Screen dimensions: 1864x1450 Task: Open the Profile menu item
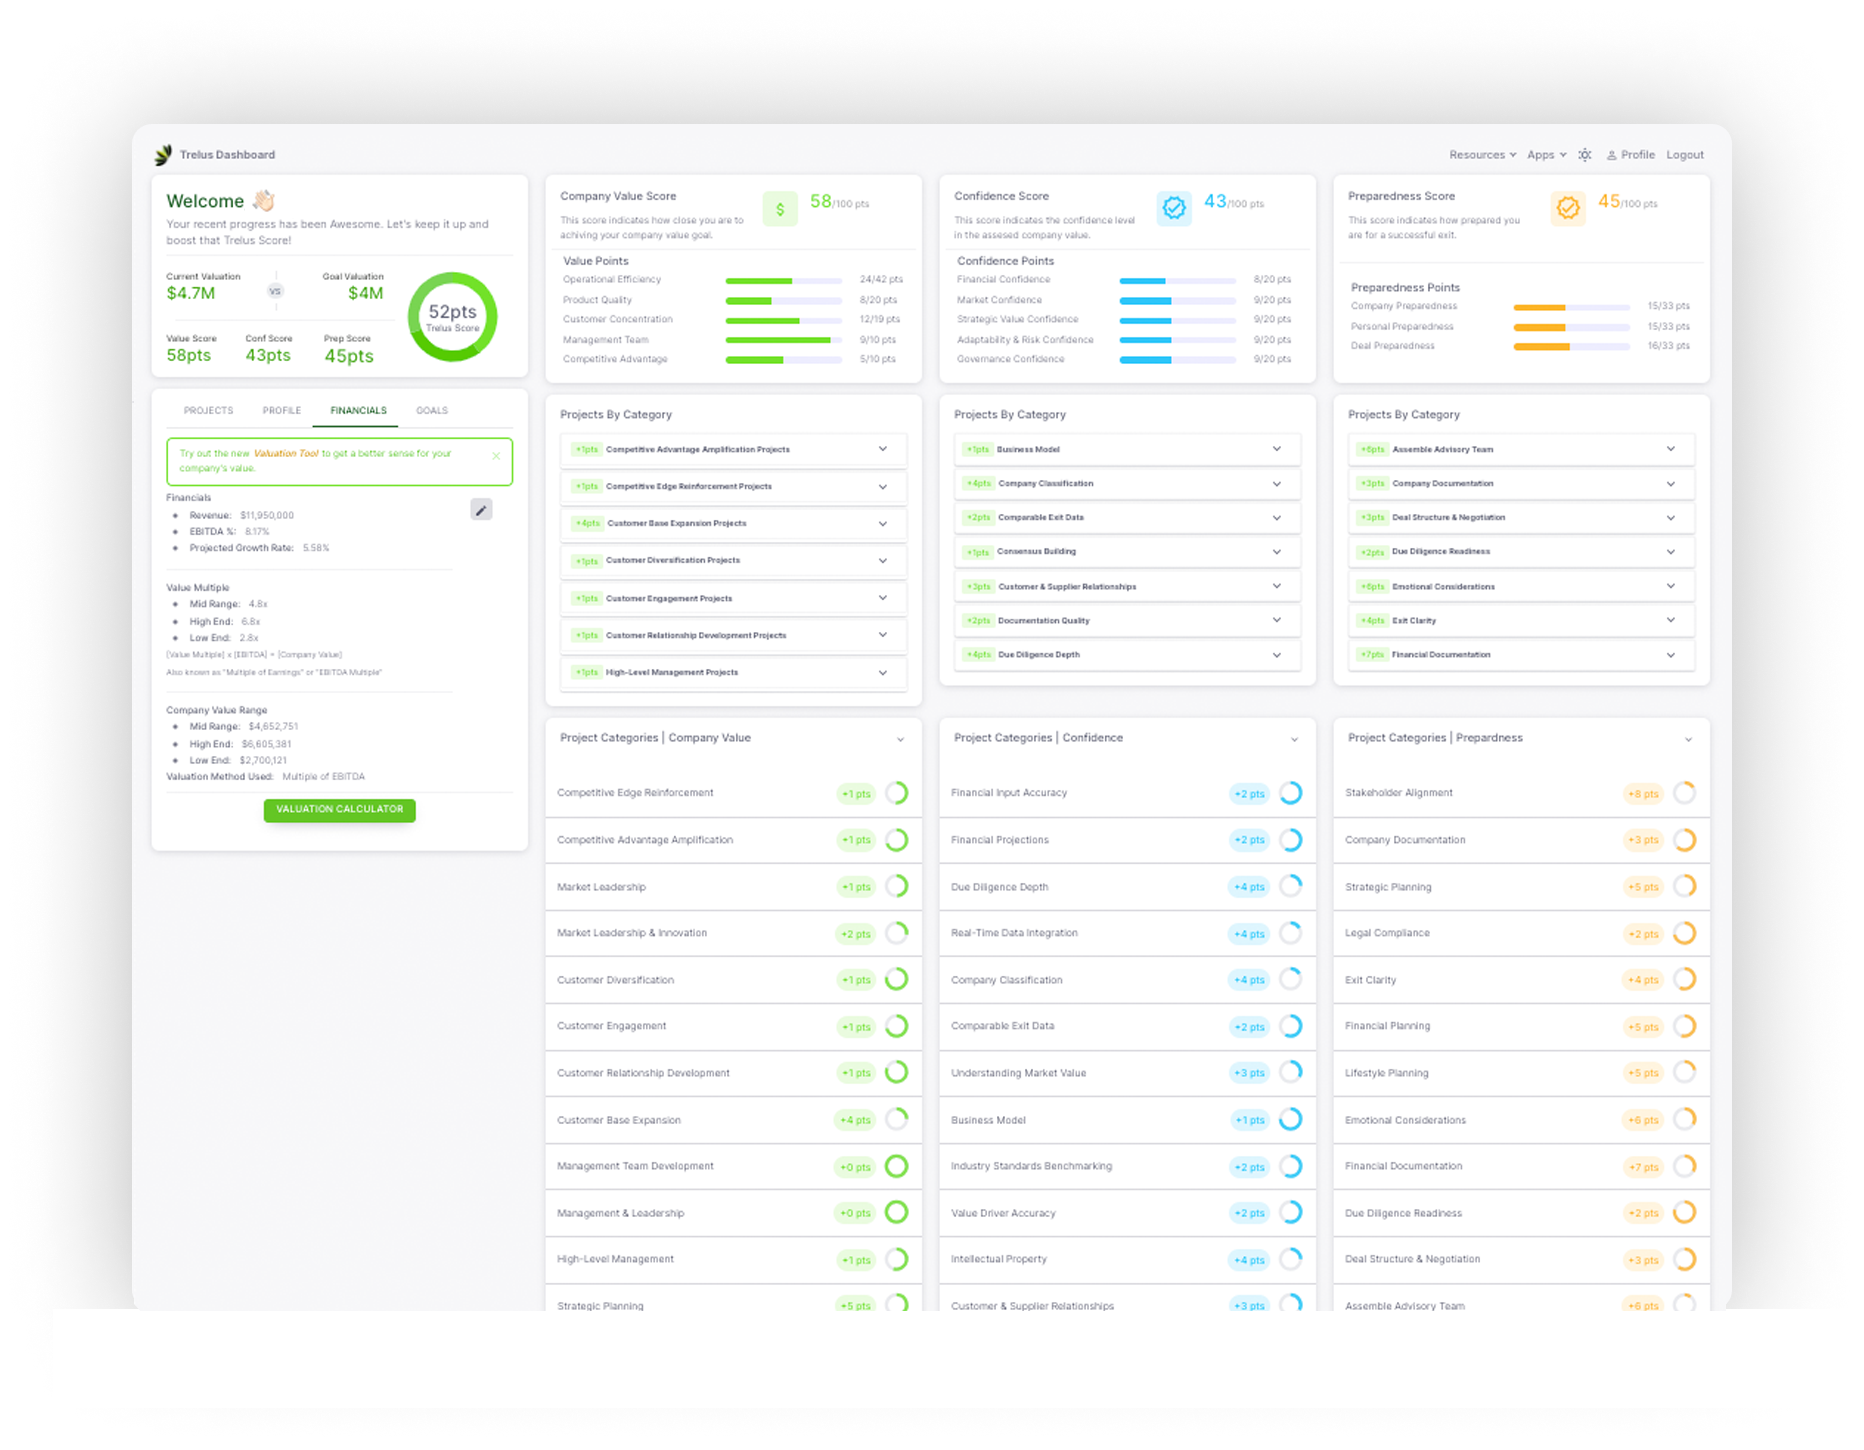click(x=1630, y=155)
